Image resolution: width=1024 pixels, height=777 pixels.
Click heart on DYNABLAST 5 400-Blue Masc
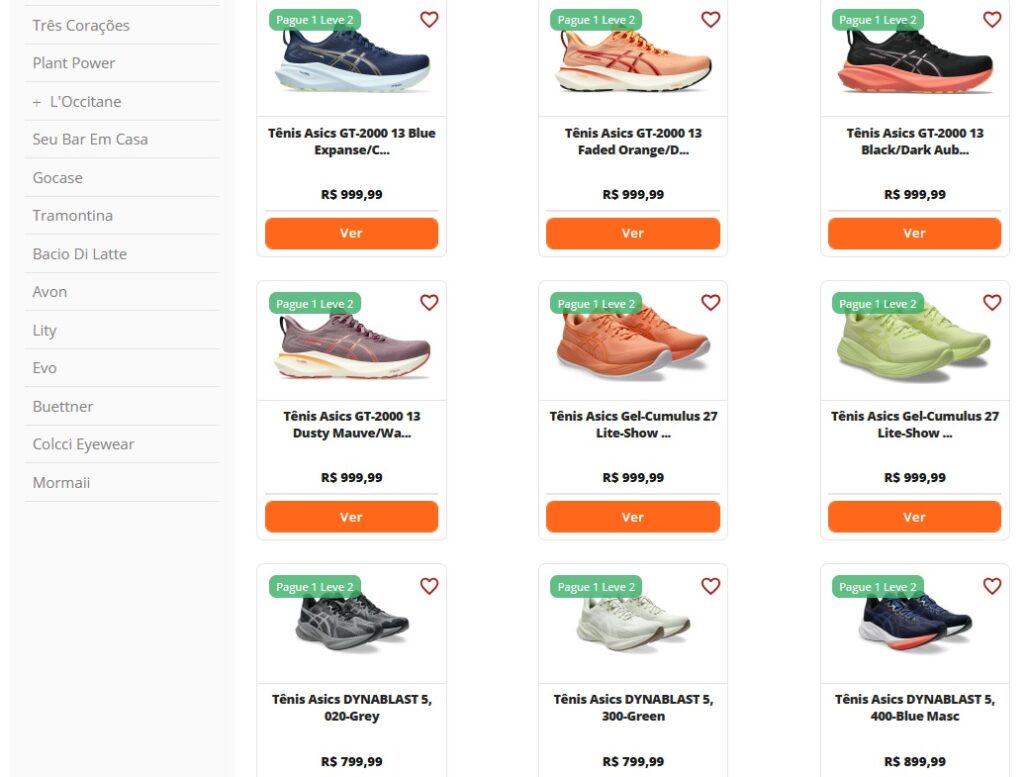[x=992, y=586]
